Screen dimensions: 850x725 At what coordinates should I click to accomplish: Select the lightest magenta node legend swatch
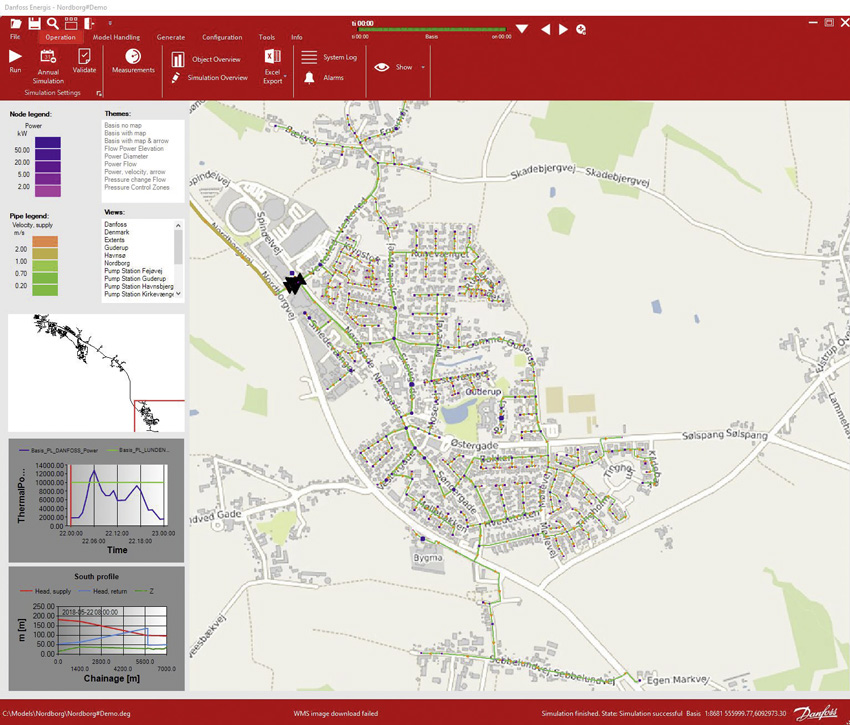pos(48,191)
